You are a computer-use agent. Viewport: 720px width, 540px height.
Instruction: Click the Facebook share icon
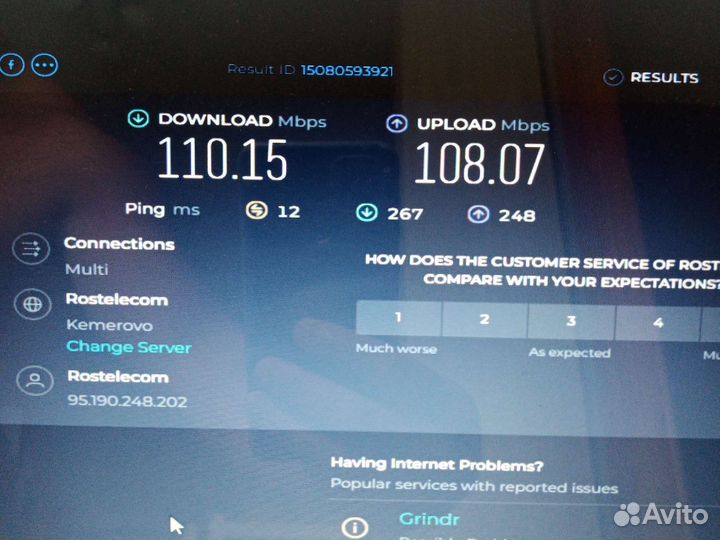(x=11, y=64)
